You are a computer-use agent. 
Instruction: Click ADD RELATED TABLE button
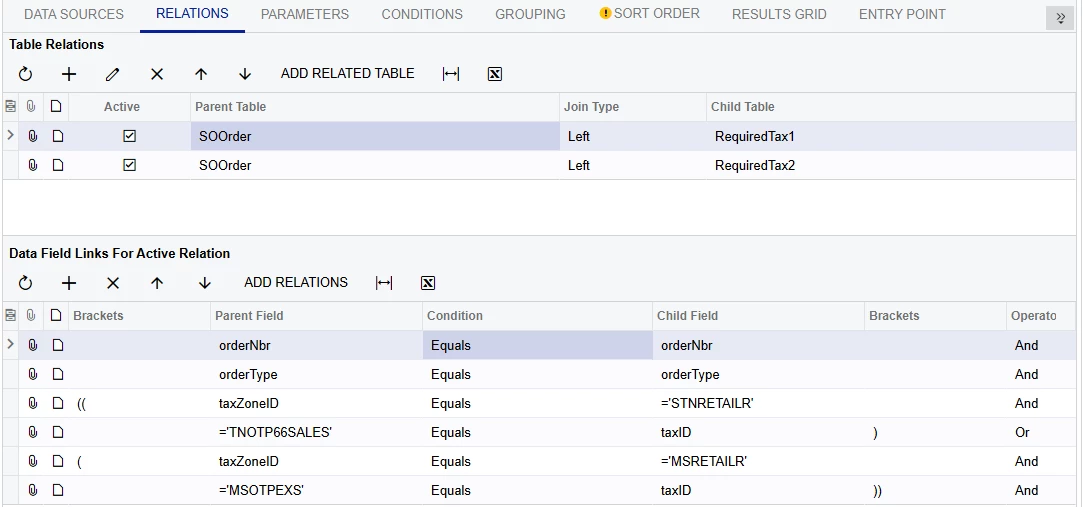click(347, 73)
